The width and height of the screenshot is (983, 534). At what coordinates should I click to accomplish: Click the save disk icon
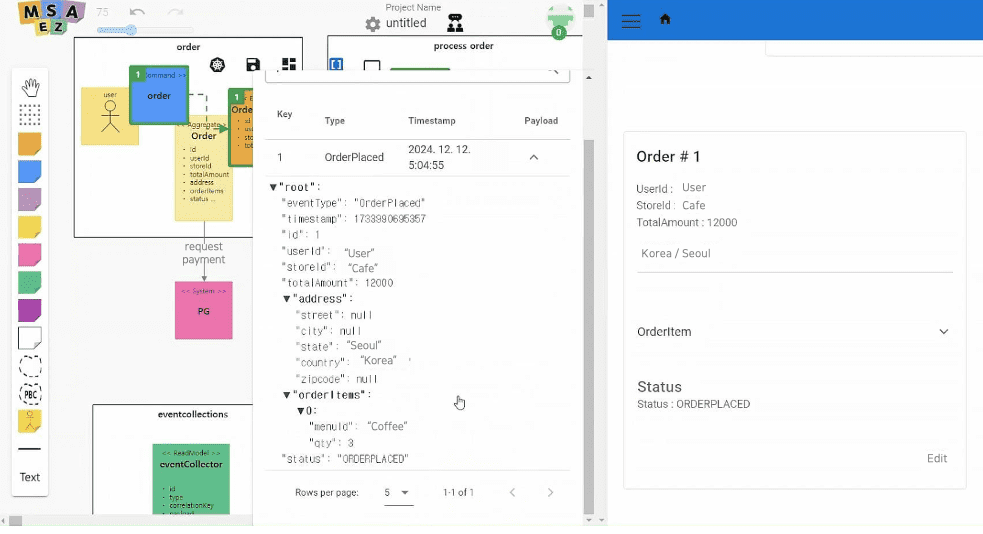253,65
